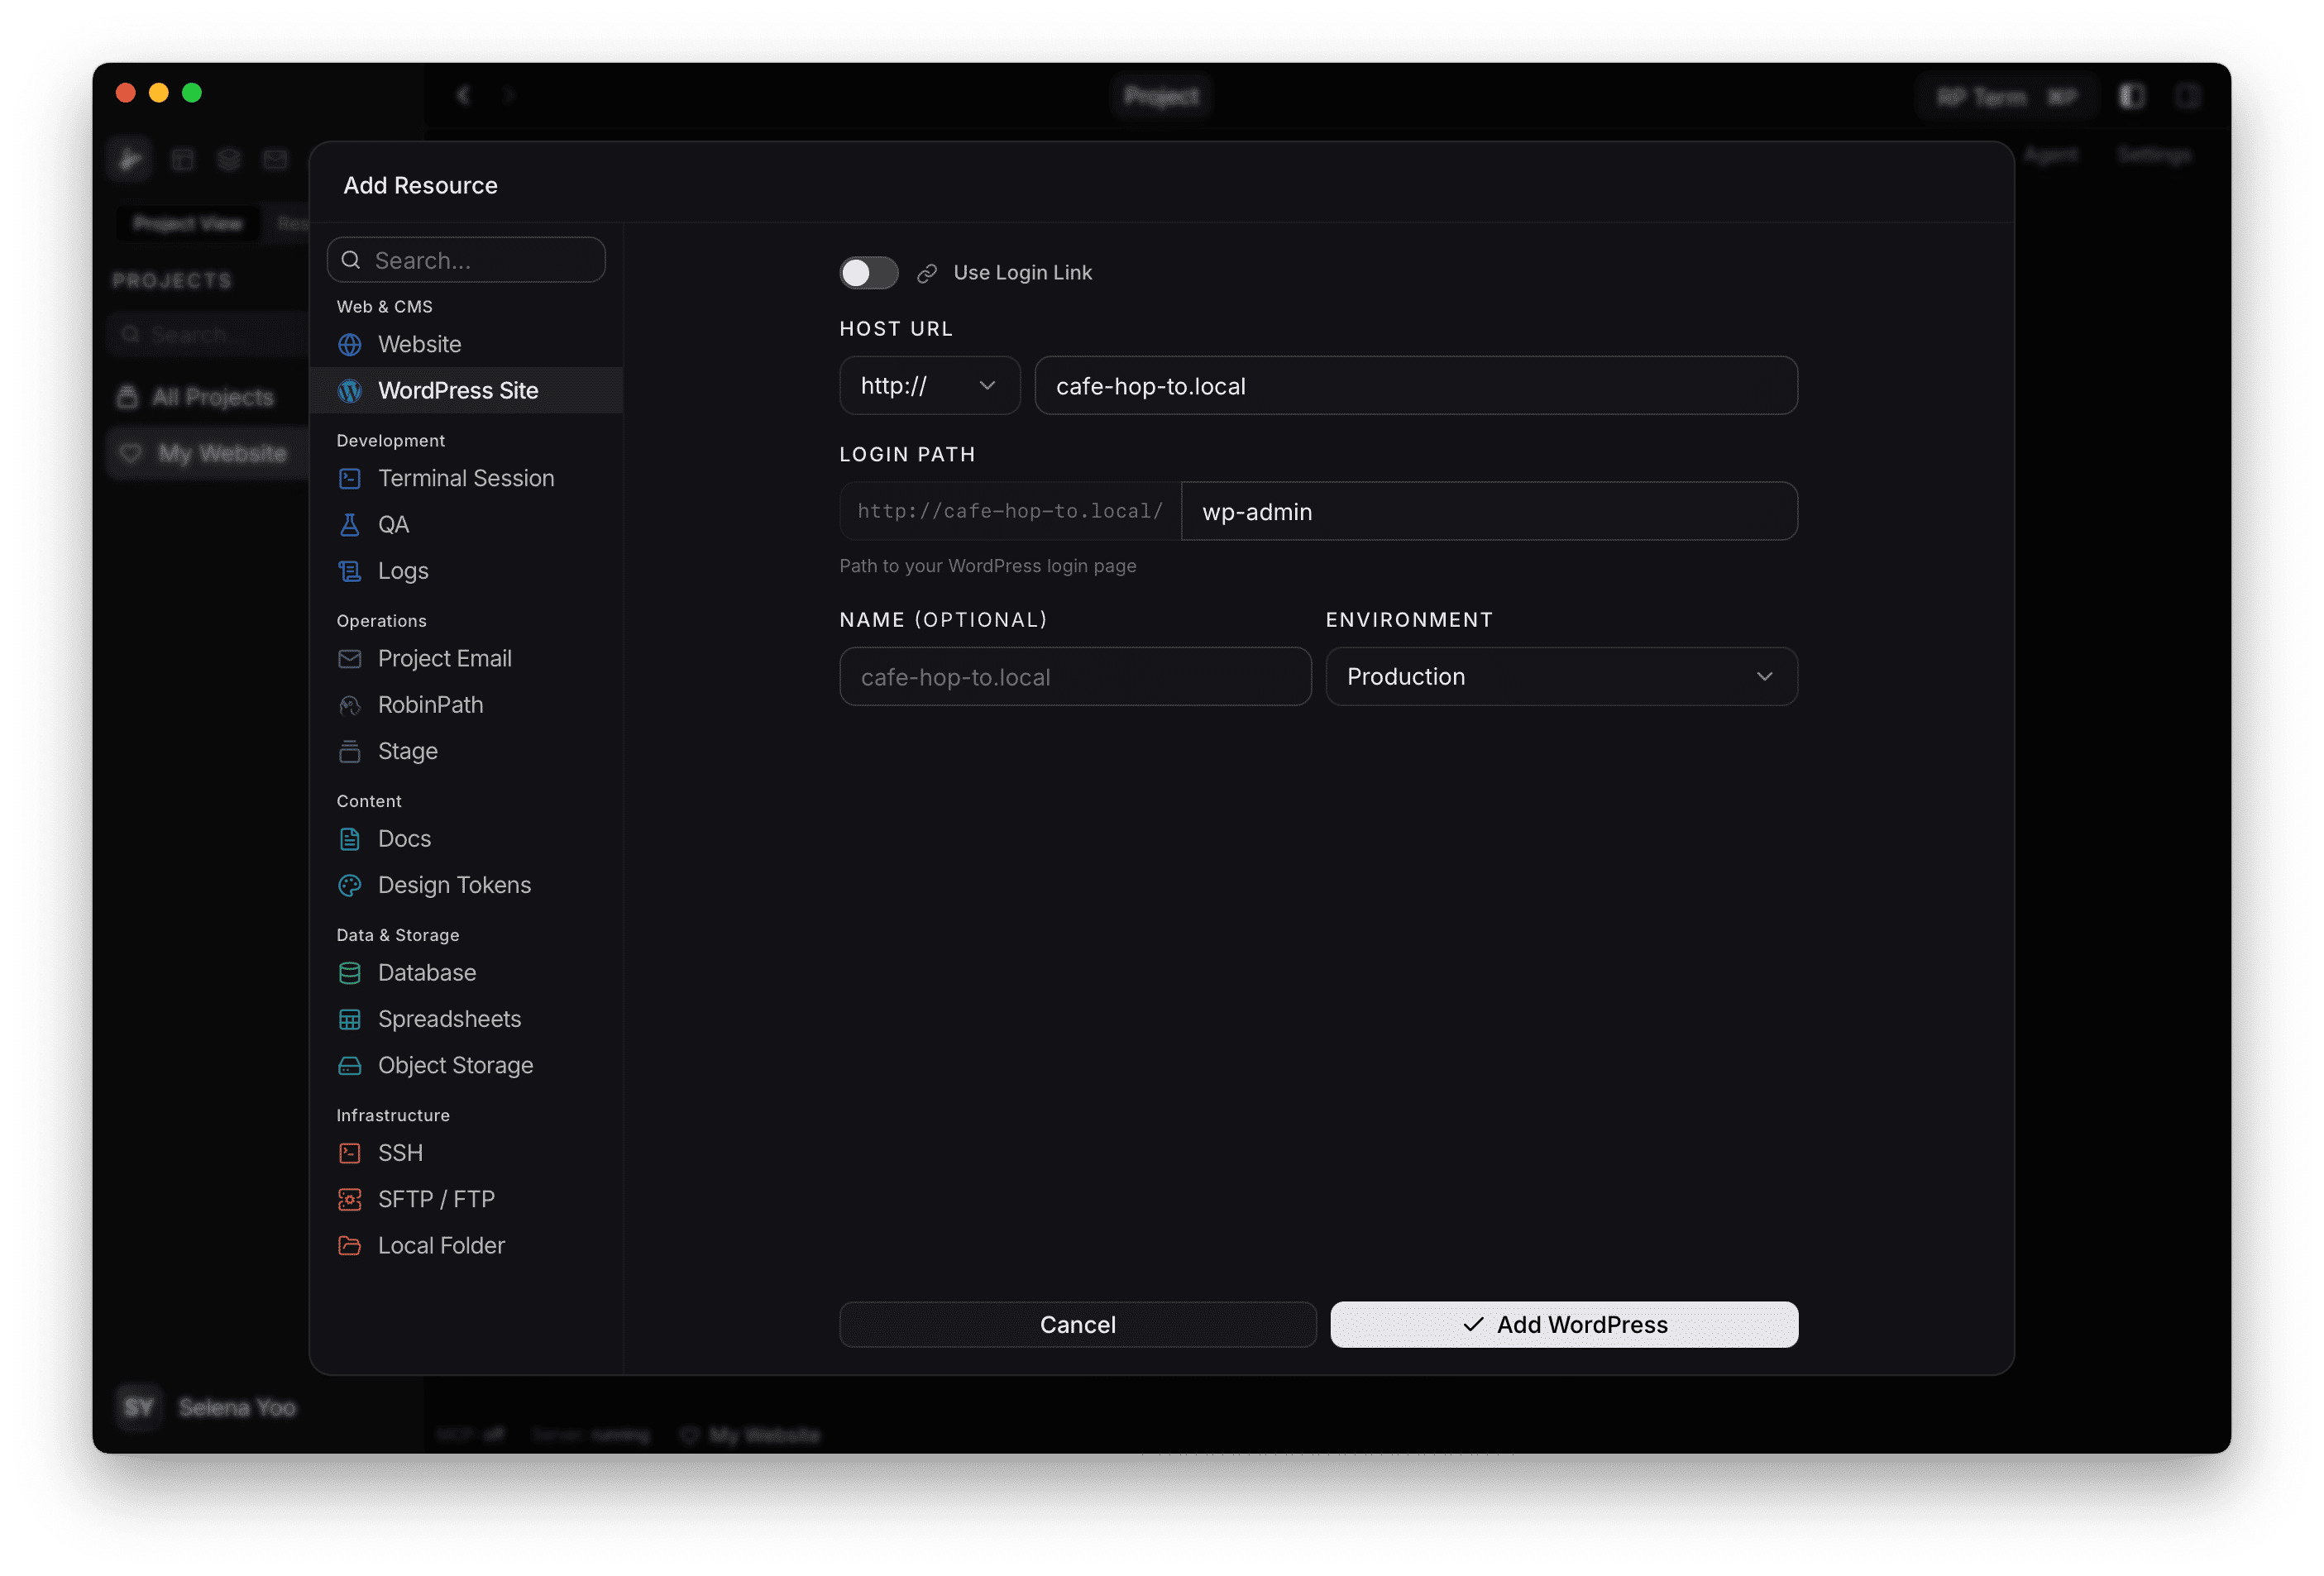Select the Object Storage resource
The width and height of the screenshot is (2324, 1576).
pos(455,1065)
